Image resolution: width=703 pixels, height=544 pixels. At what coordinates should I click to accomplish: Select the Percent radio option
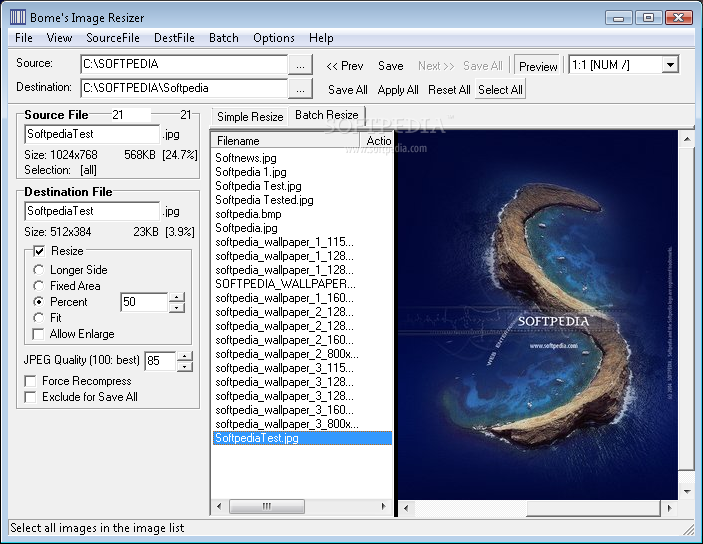point(39,301)
